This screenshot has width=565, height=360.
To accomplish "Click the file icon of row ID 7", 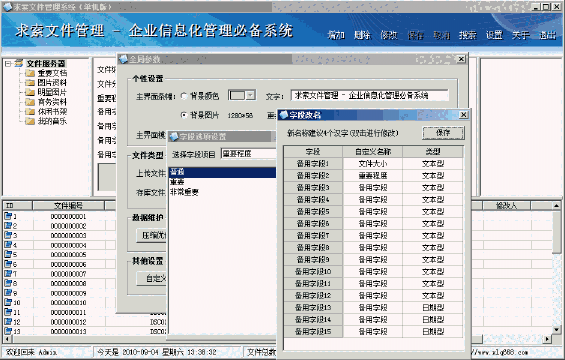I will click(x=8, y=274).
